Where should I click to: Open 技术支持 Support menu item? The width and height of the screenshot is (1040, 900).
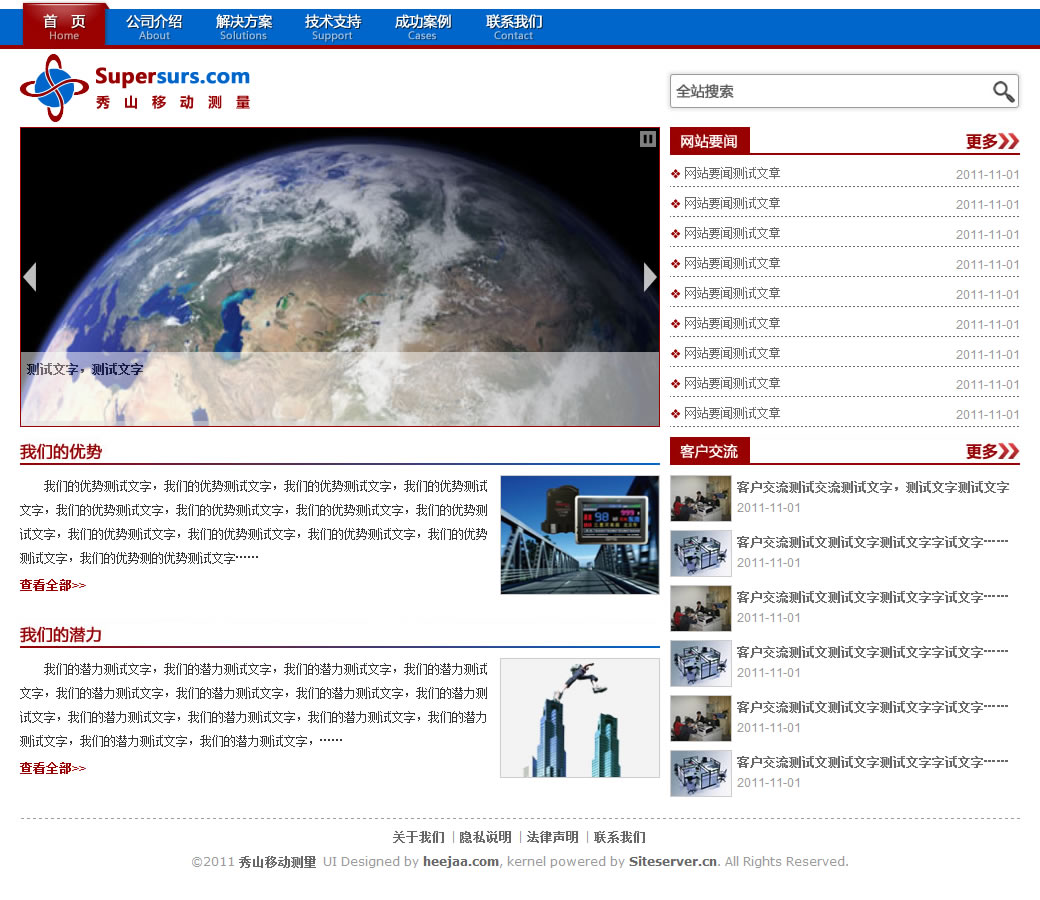pos(332,27)
